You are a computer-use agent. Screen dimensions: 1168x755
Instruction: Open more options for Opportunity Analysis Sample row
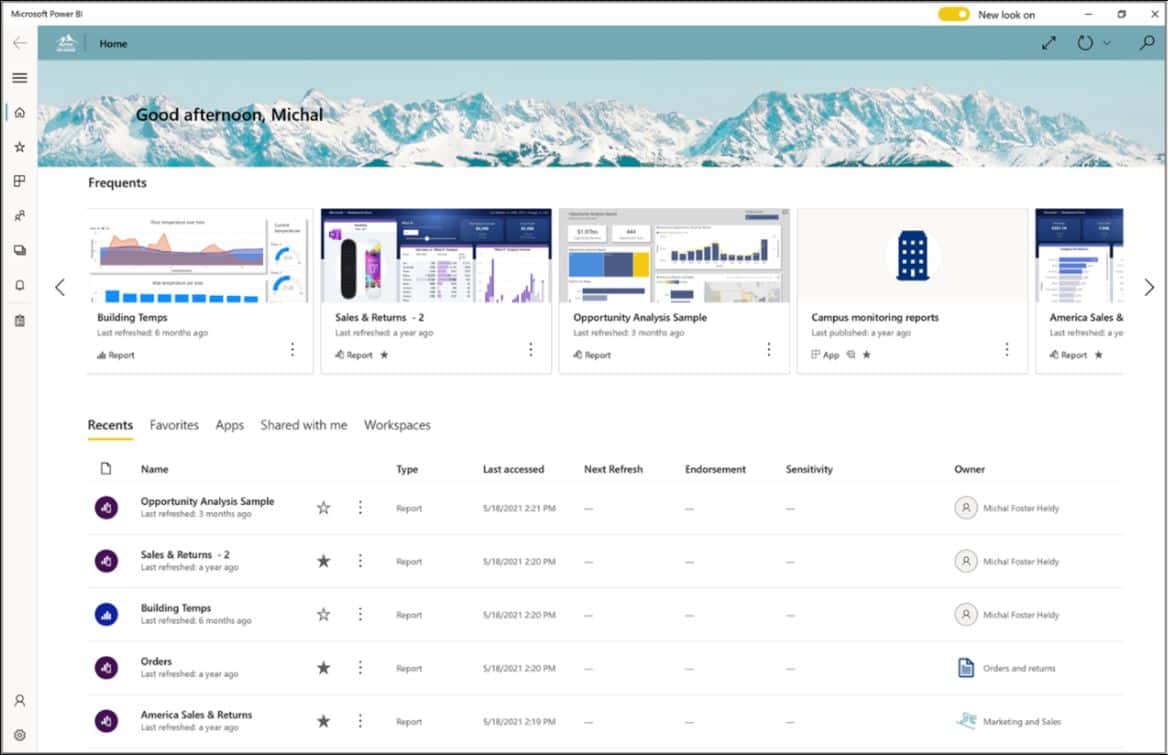(x=360, y=508)
